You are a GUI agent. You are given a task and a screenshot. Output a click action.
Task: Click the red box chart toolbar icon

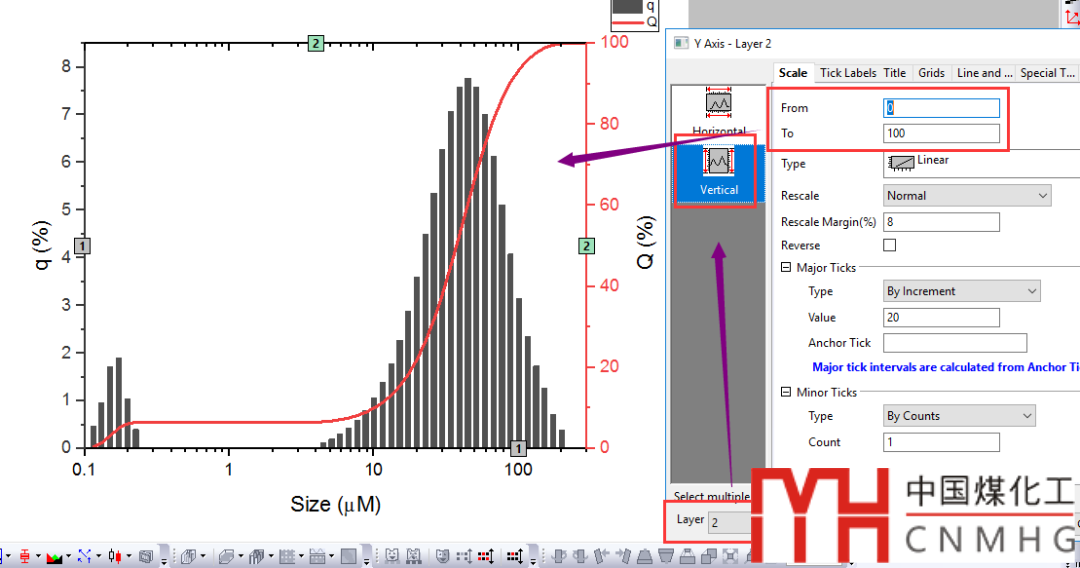coord(25,556)
